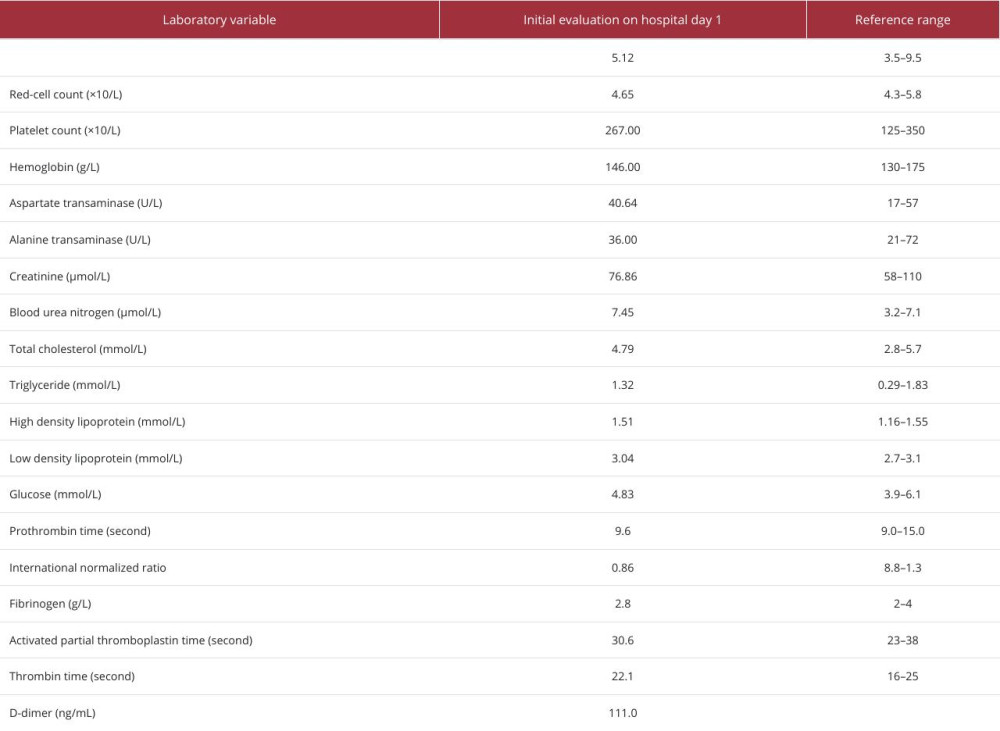The height and width of the screenshot is (731, 1000).
Task: Click the 'Platelet count (×10/L)' label
Action: point(65,130)
